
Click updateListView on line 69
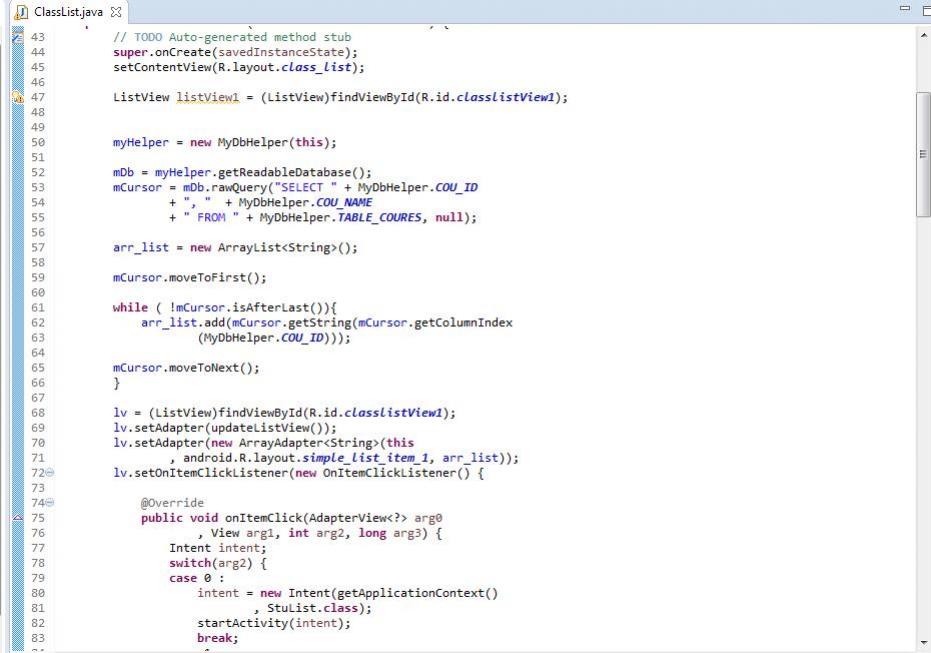point(260,428)
